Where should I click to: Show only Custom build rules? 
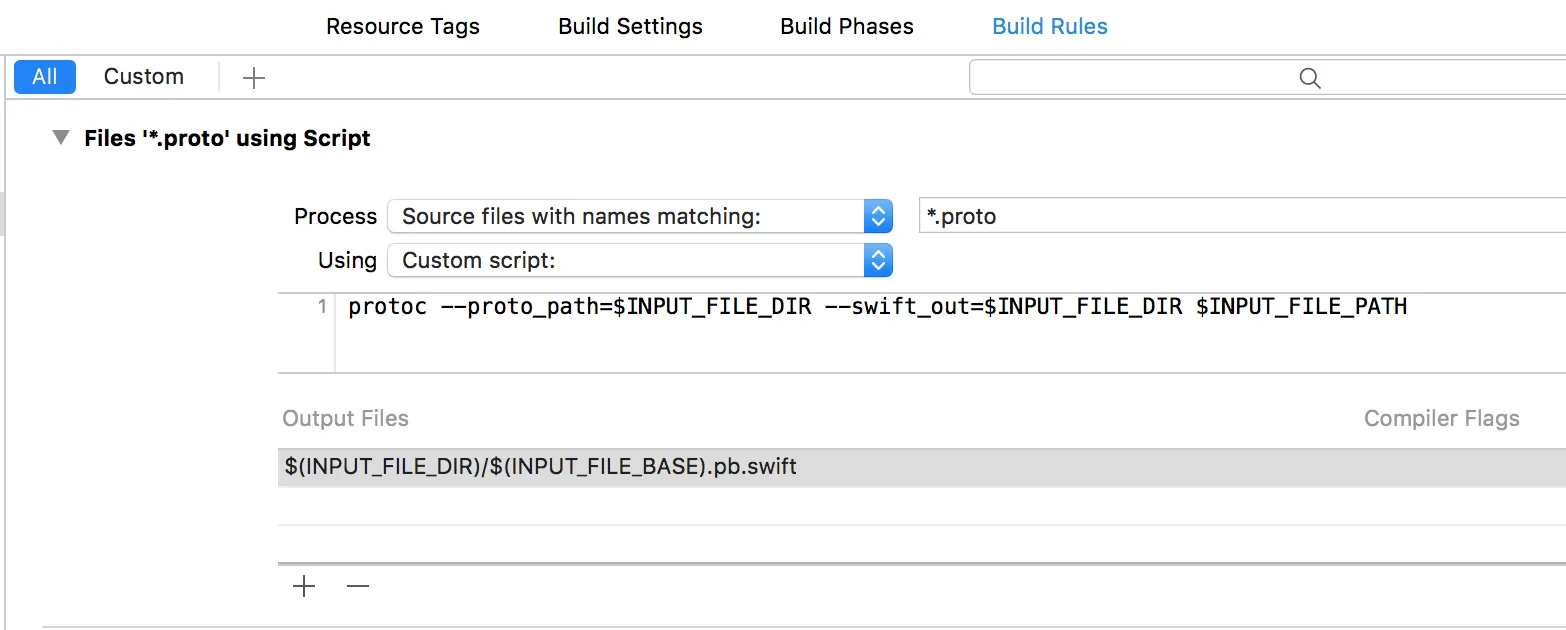144,77
